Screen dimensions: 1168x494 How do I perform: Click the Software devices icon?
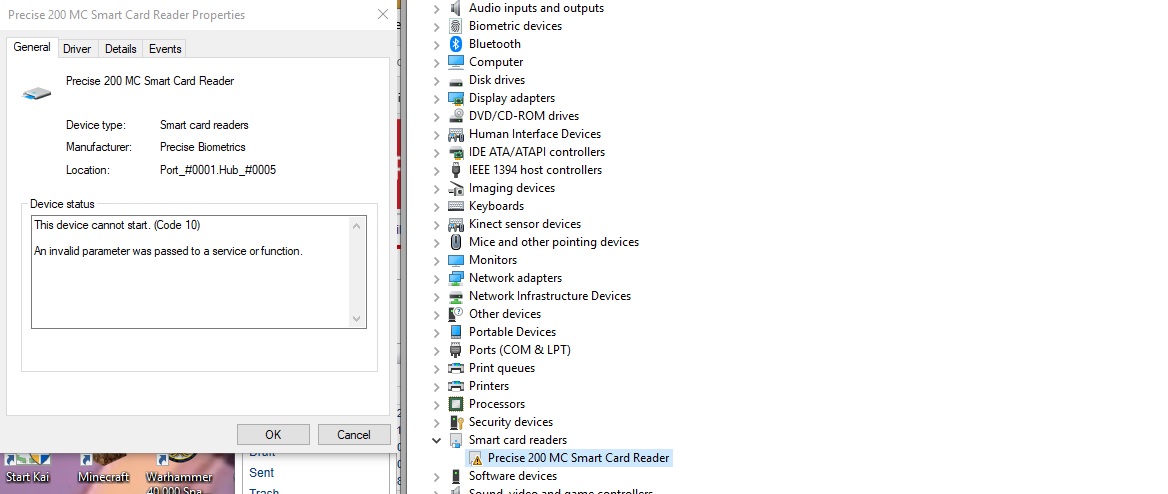coord(456,476)
